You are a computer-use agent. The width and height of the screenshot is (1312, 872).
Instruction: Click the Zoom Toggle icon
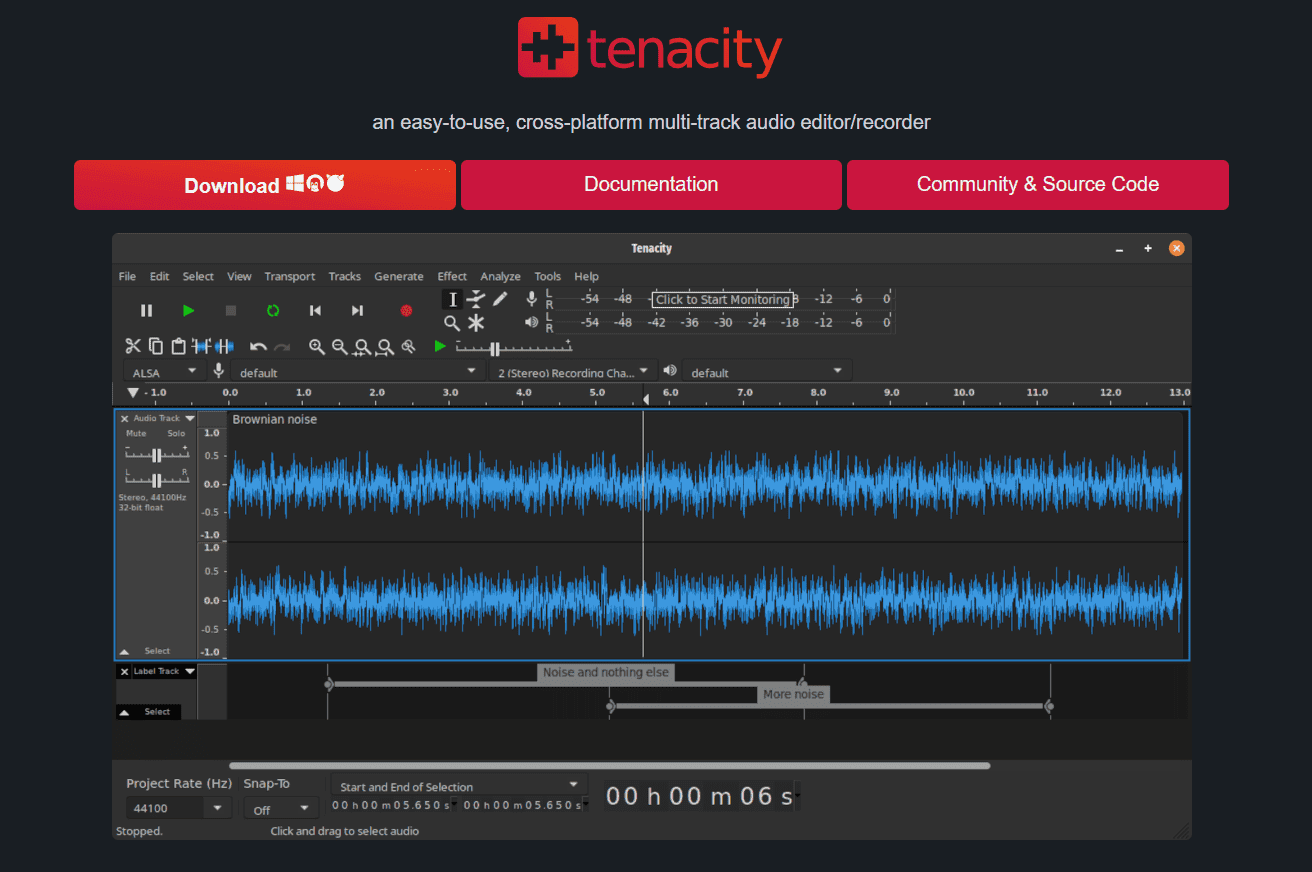(x=408, y=347)
